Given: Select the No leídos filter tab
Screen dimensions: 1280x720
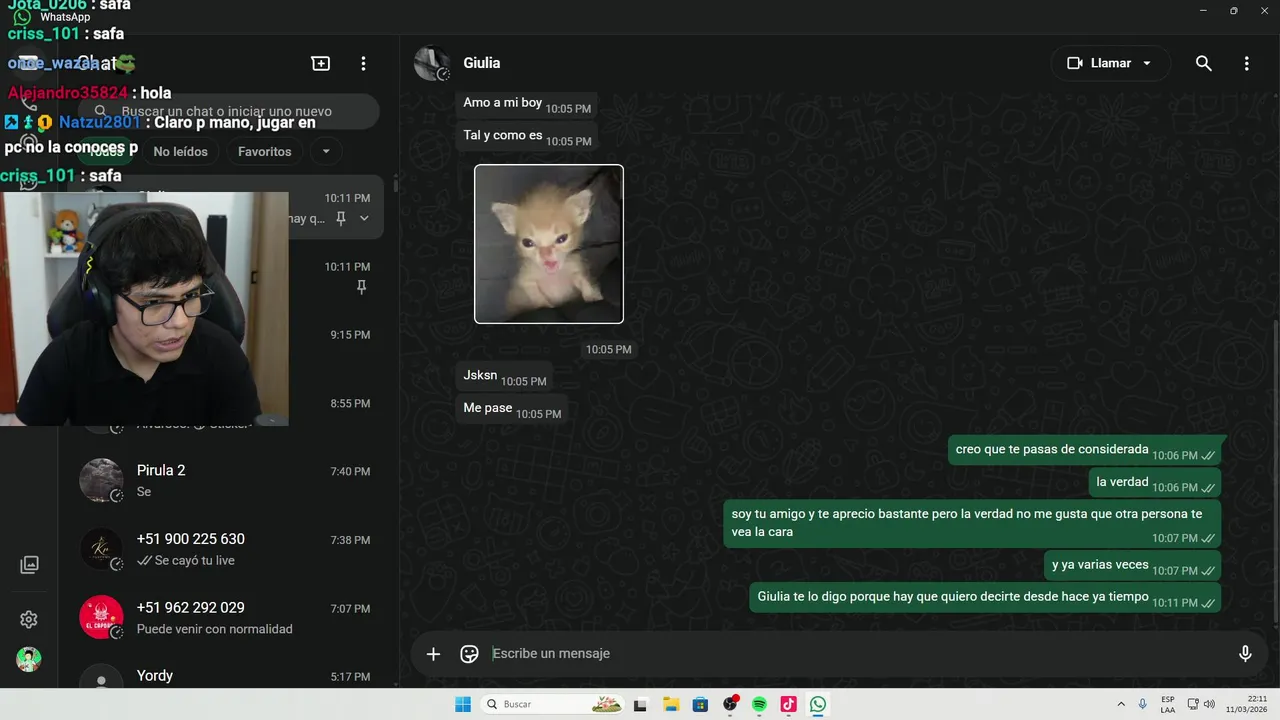Looking at the screenshot, I should (x=181, y=152).
